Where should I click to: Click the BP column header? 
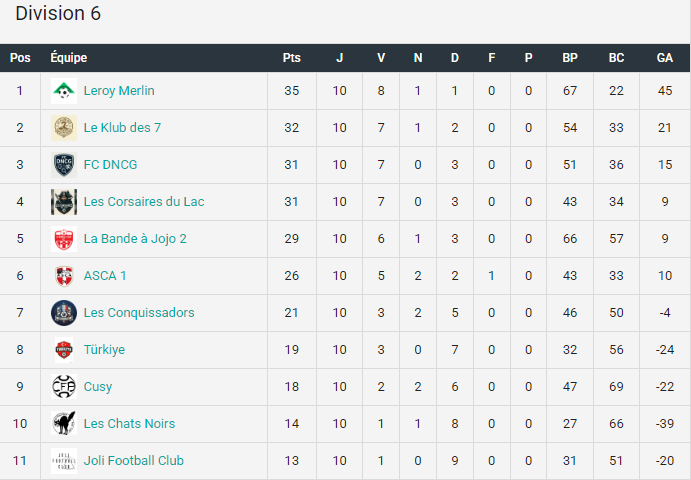pyautogui.click(x=570, y=58)
